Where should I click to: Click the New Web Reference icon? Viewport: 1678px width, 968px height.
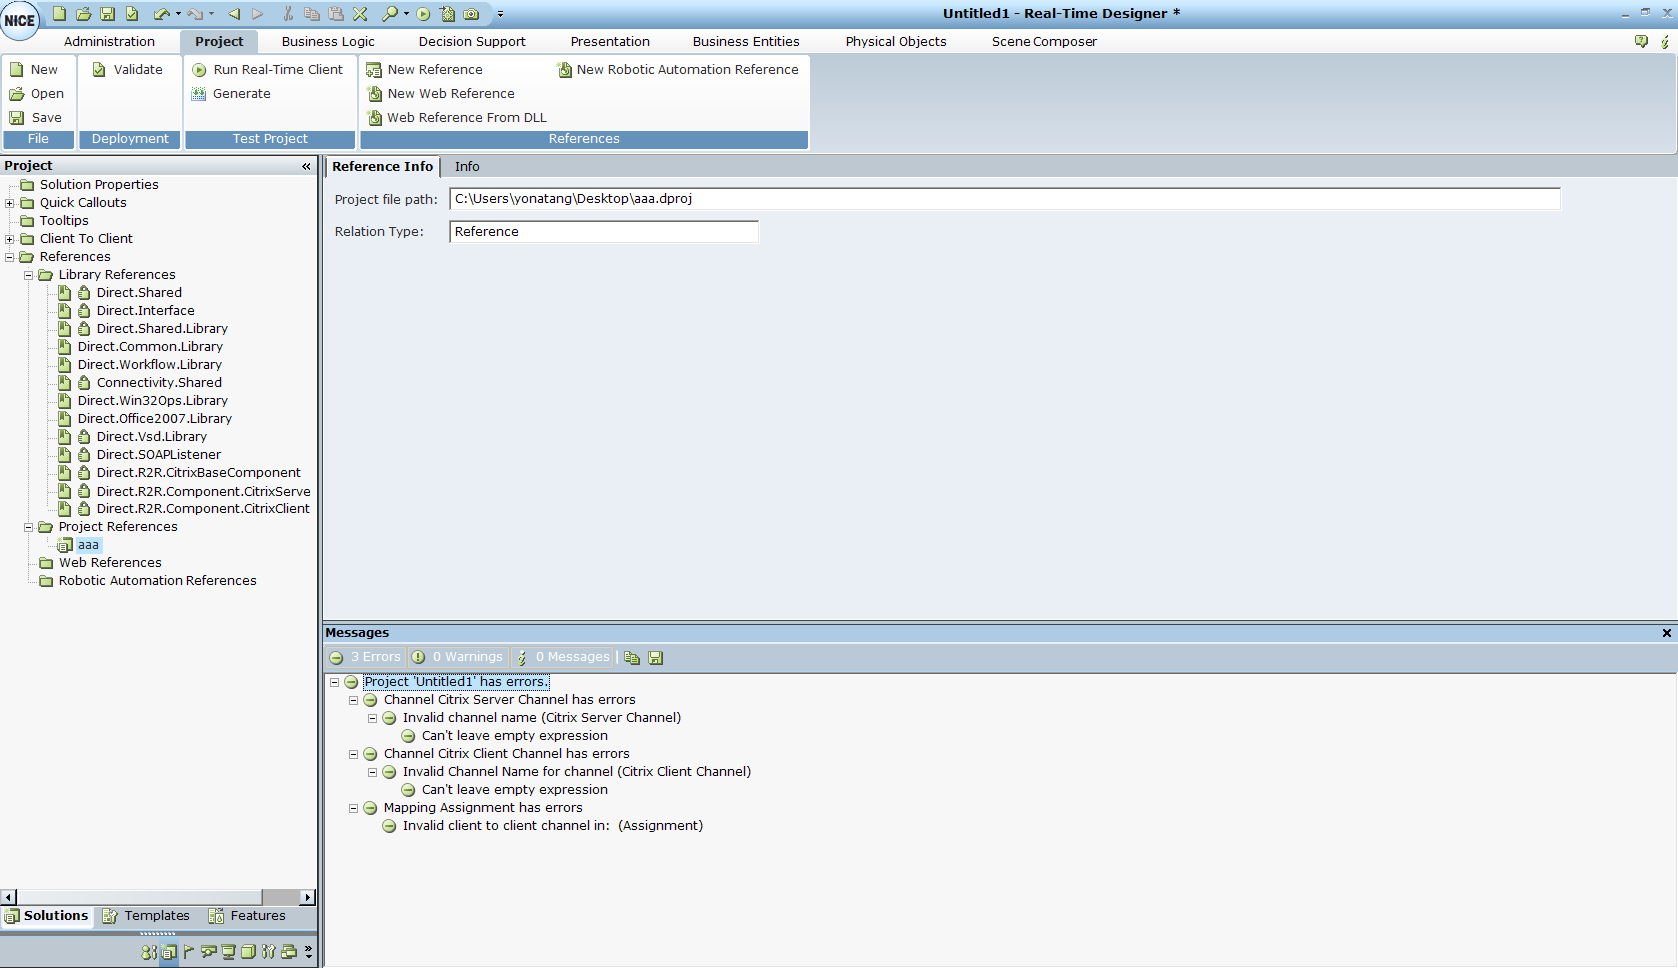point(375,94)
